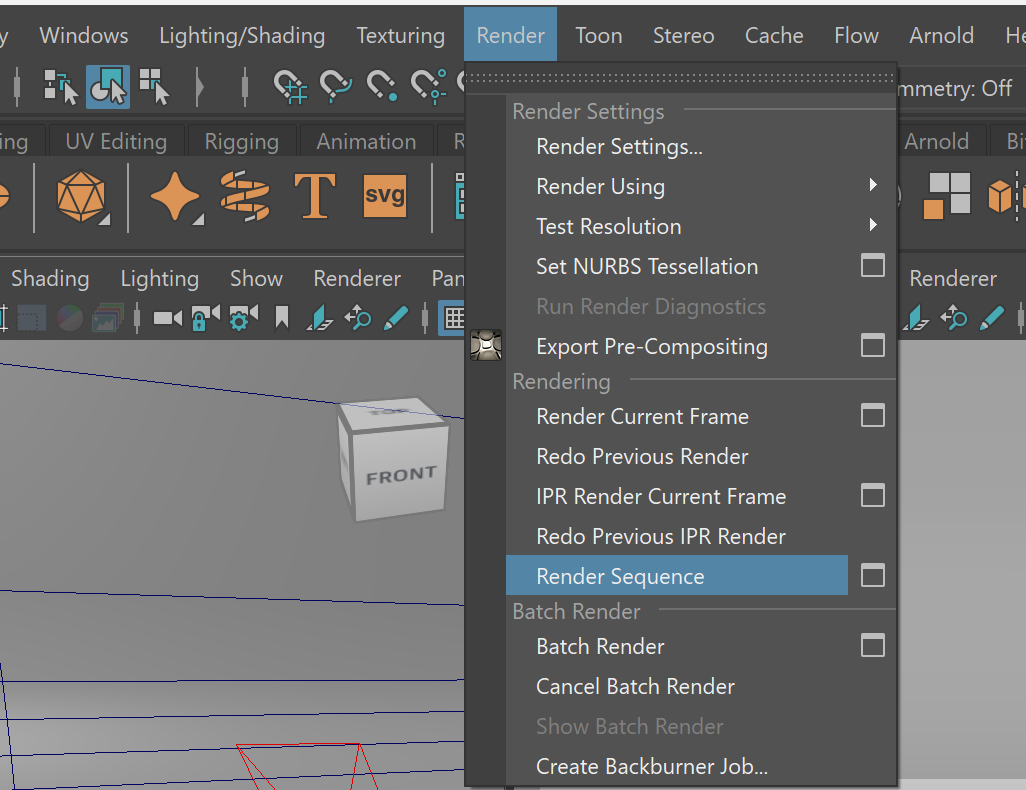Viewport: 1026px width, 790px height.
Task: Click the menu tear-off dotted bar
Action: pos(681,76)
